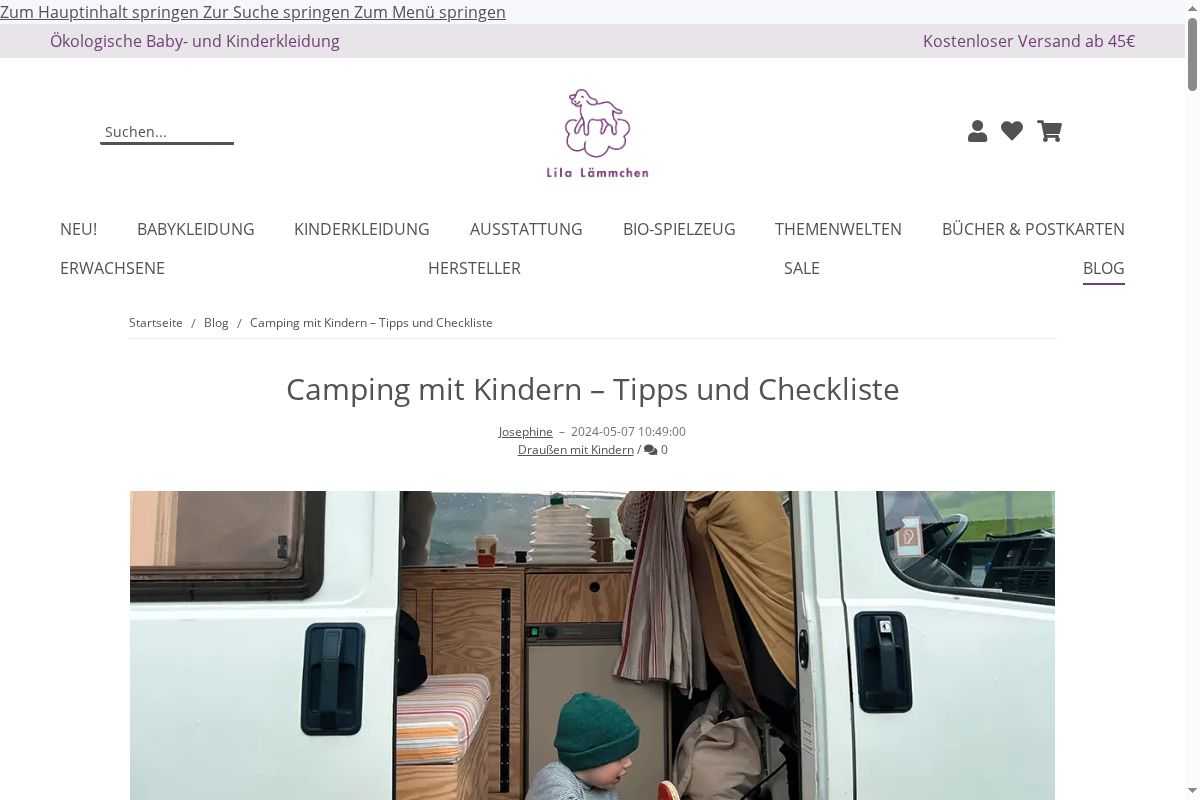Click the page vertical scrollbar
Image resolution: width=1200 pixels, height=800 pixels.
pyautogui.click(x=1192, y=400)
